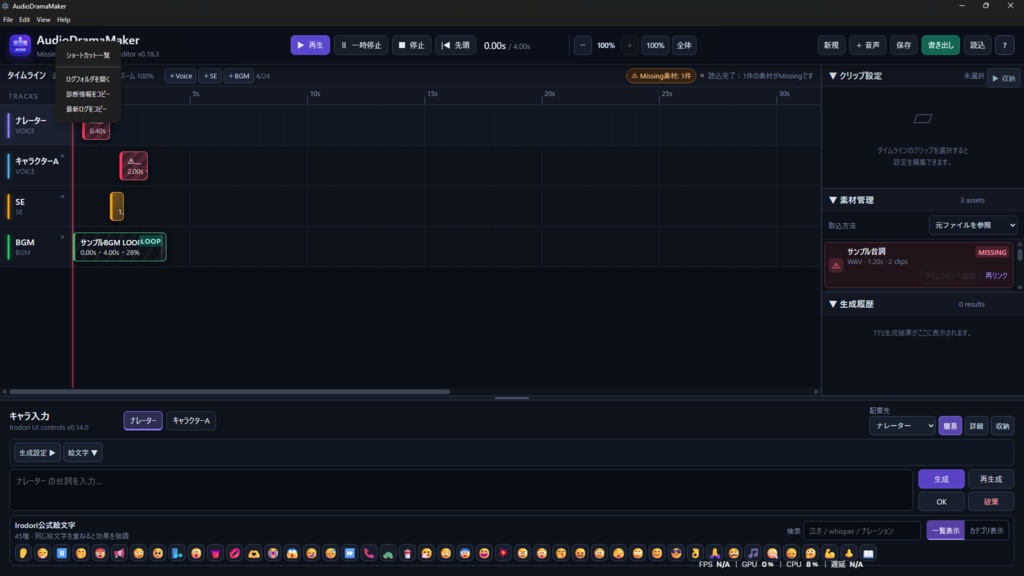Open the 取込方法 元ファイルを参照 dropdown
The height and width of the screenshot is (576, 1024).
[x=972, y=225]
